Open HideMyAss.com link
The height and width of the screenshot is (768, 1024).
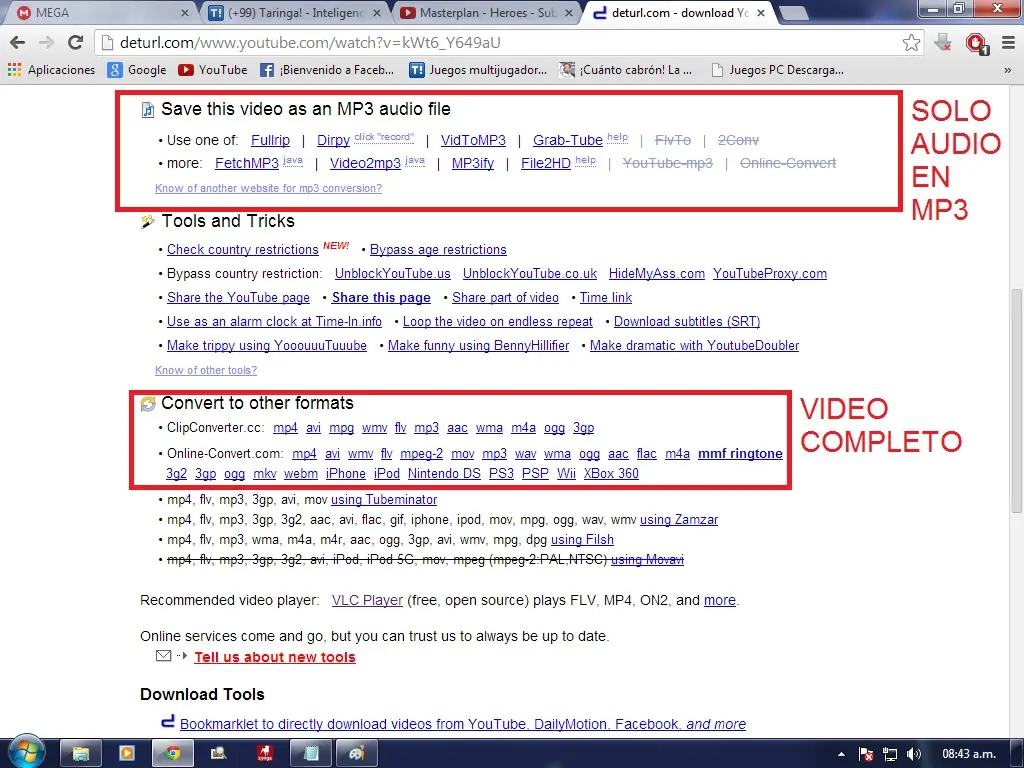656,274
